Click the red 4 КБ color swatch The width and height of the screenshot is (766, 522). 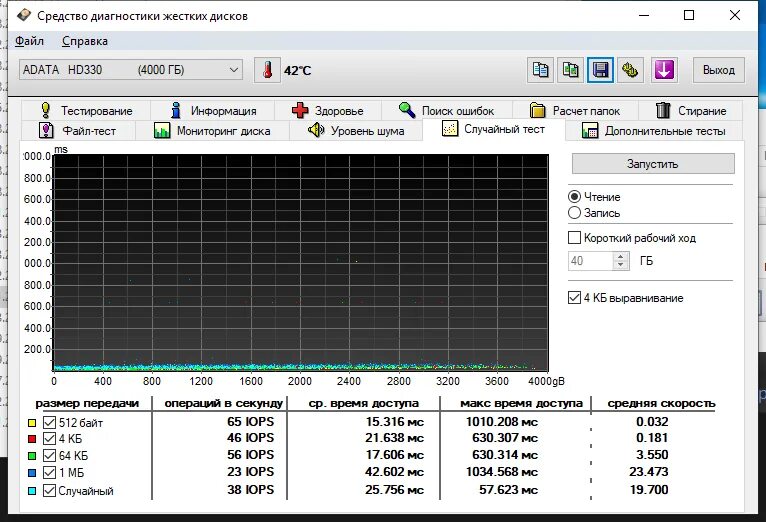[32, 439]
